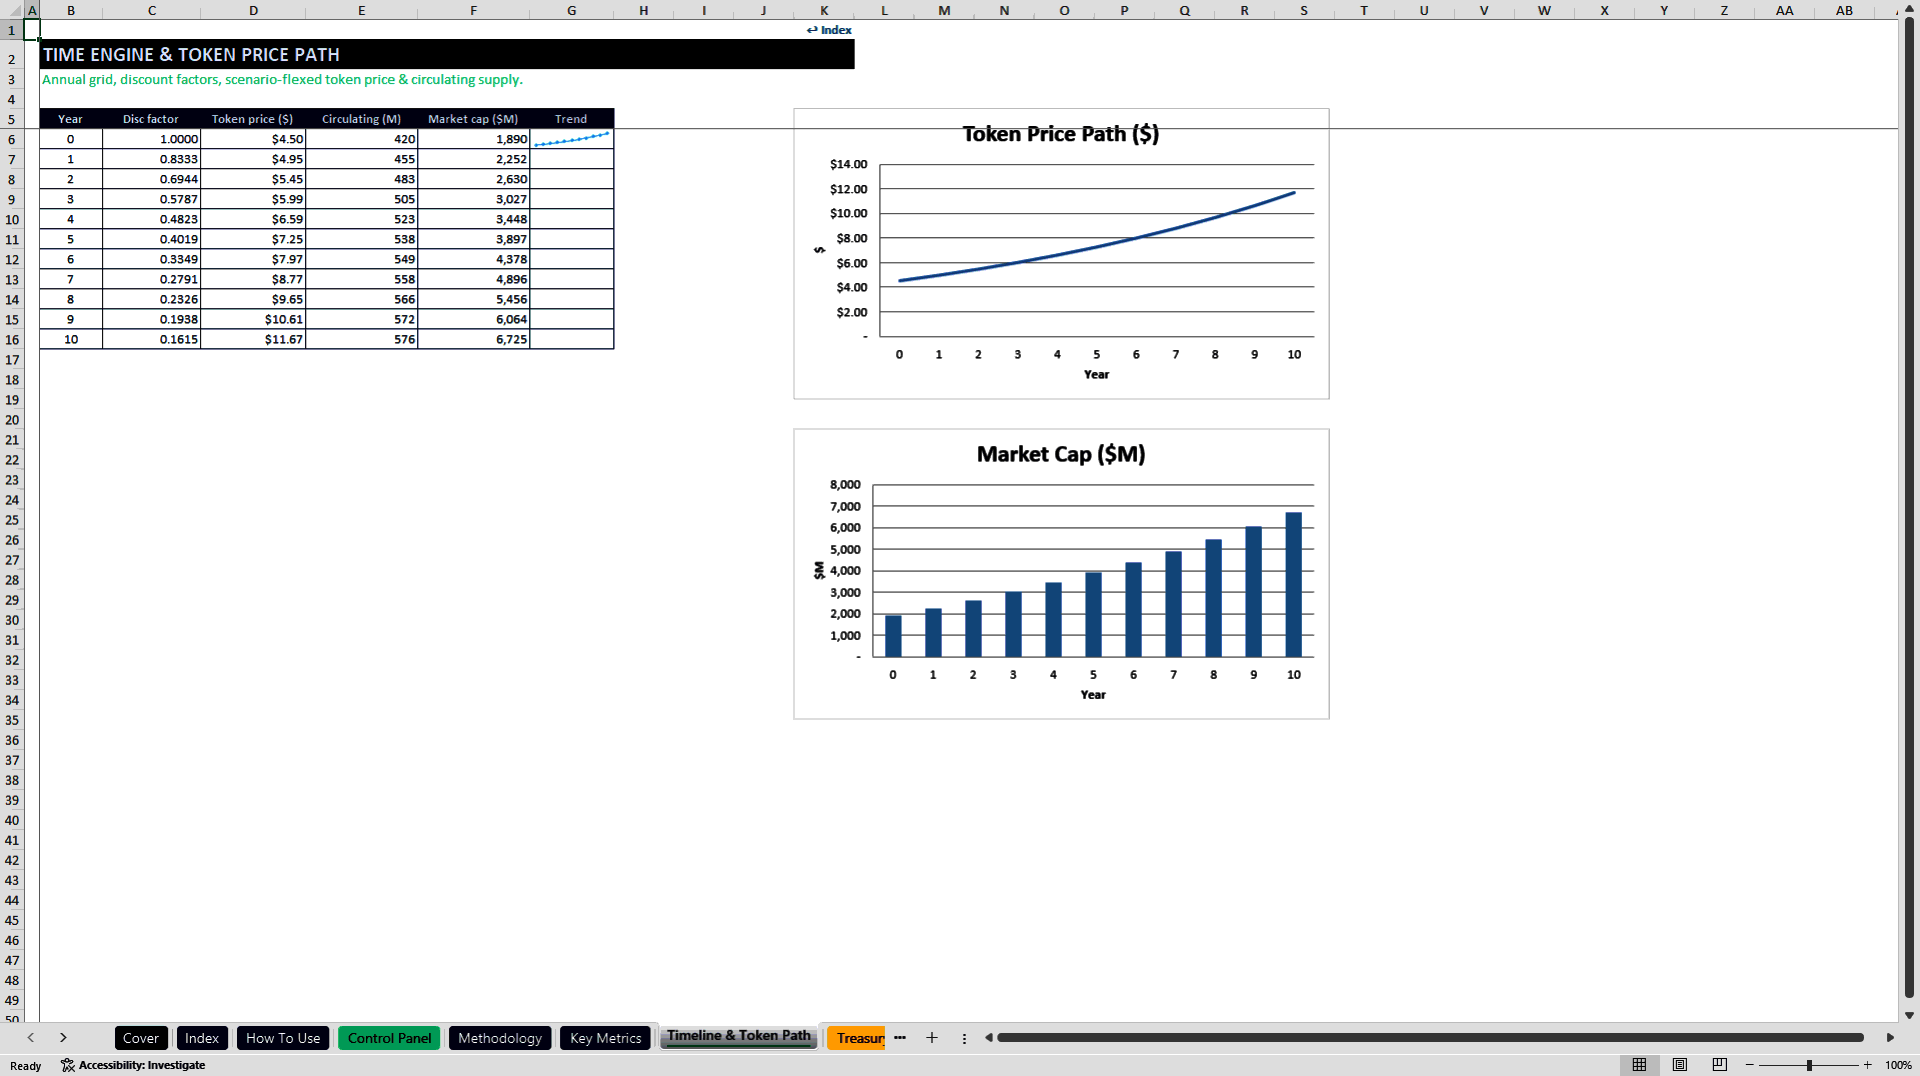Click the Select All corner triangle
Viewport: 1920px width, 1076px height.
click(x=13, y=11)
